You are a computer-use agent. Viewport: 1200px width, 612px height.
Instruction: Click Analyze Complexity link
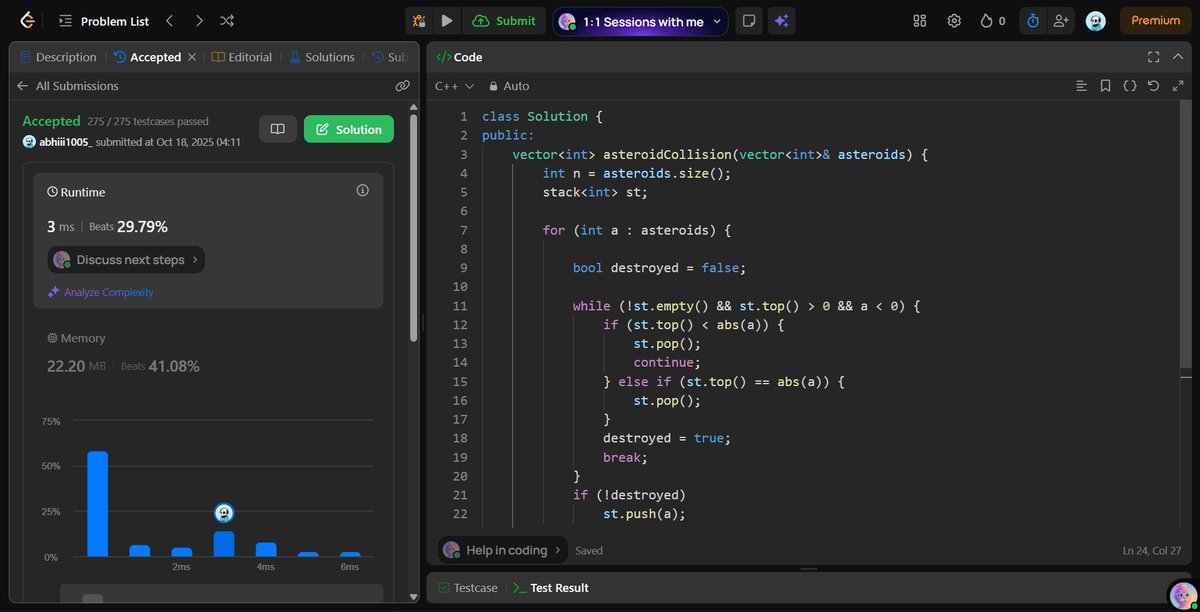[x=100, y=292]
